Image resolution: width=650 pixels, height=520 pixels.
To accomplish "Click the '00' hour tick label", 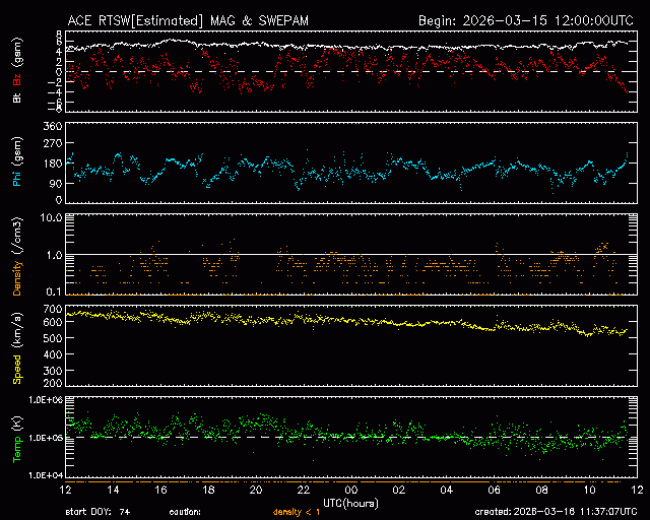I will 351,490.
